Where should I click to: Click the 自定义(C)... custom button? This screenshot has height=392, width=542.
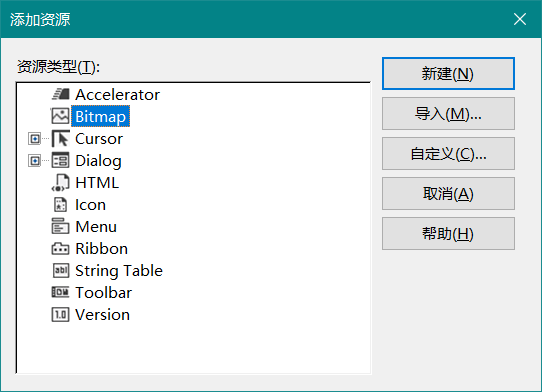point(448,153)
